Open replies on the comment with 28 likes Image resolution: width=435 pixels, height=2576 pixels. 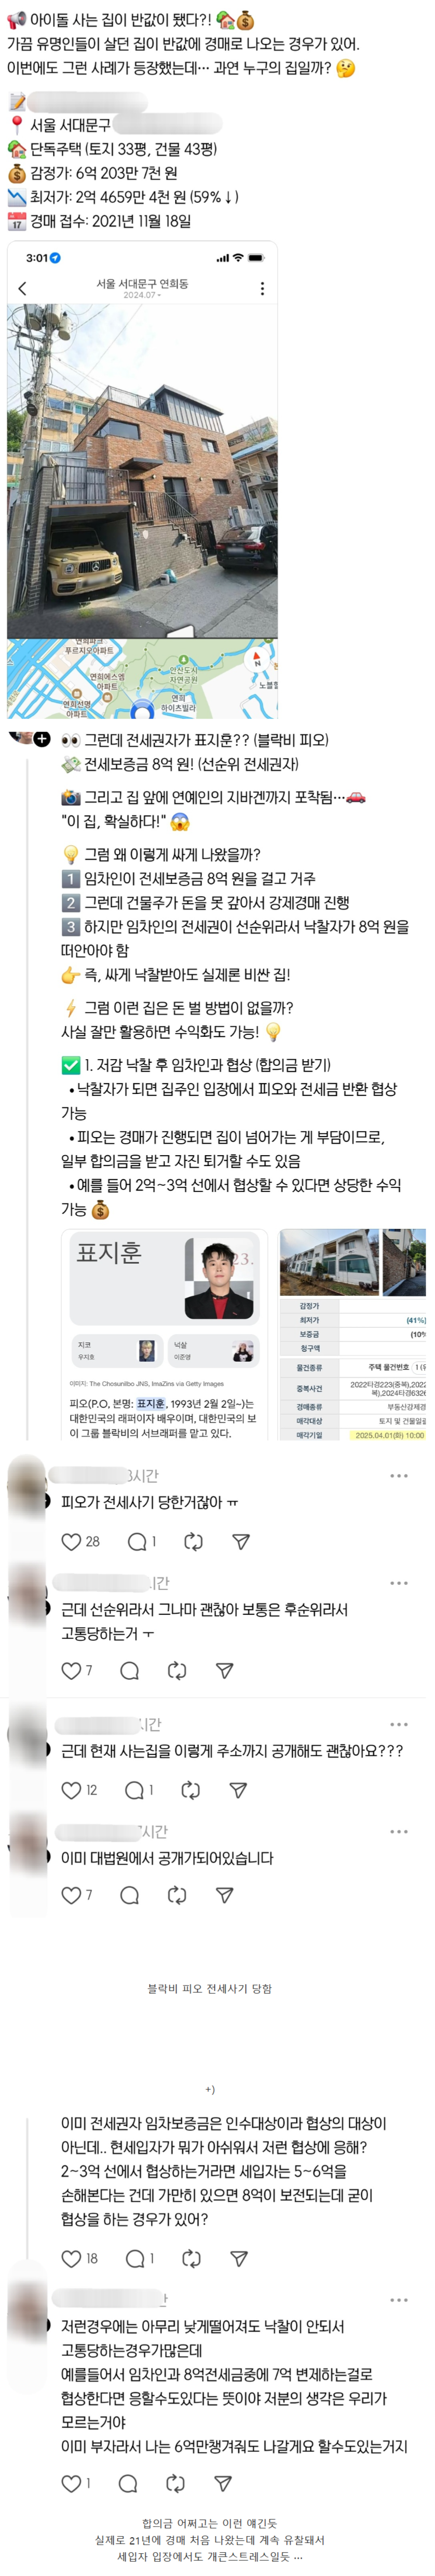coord(136,1542)
